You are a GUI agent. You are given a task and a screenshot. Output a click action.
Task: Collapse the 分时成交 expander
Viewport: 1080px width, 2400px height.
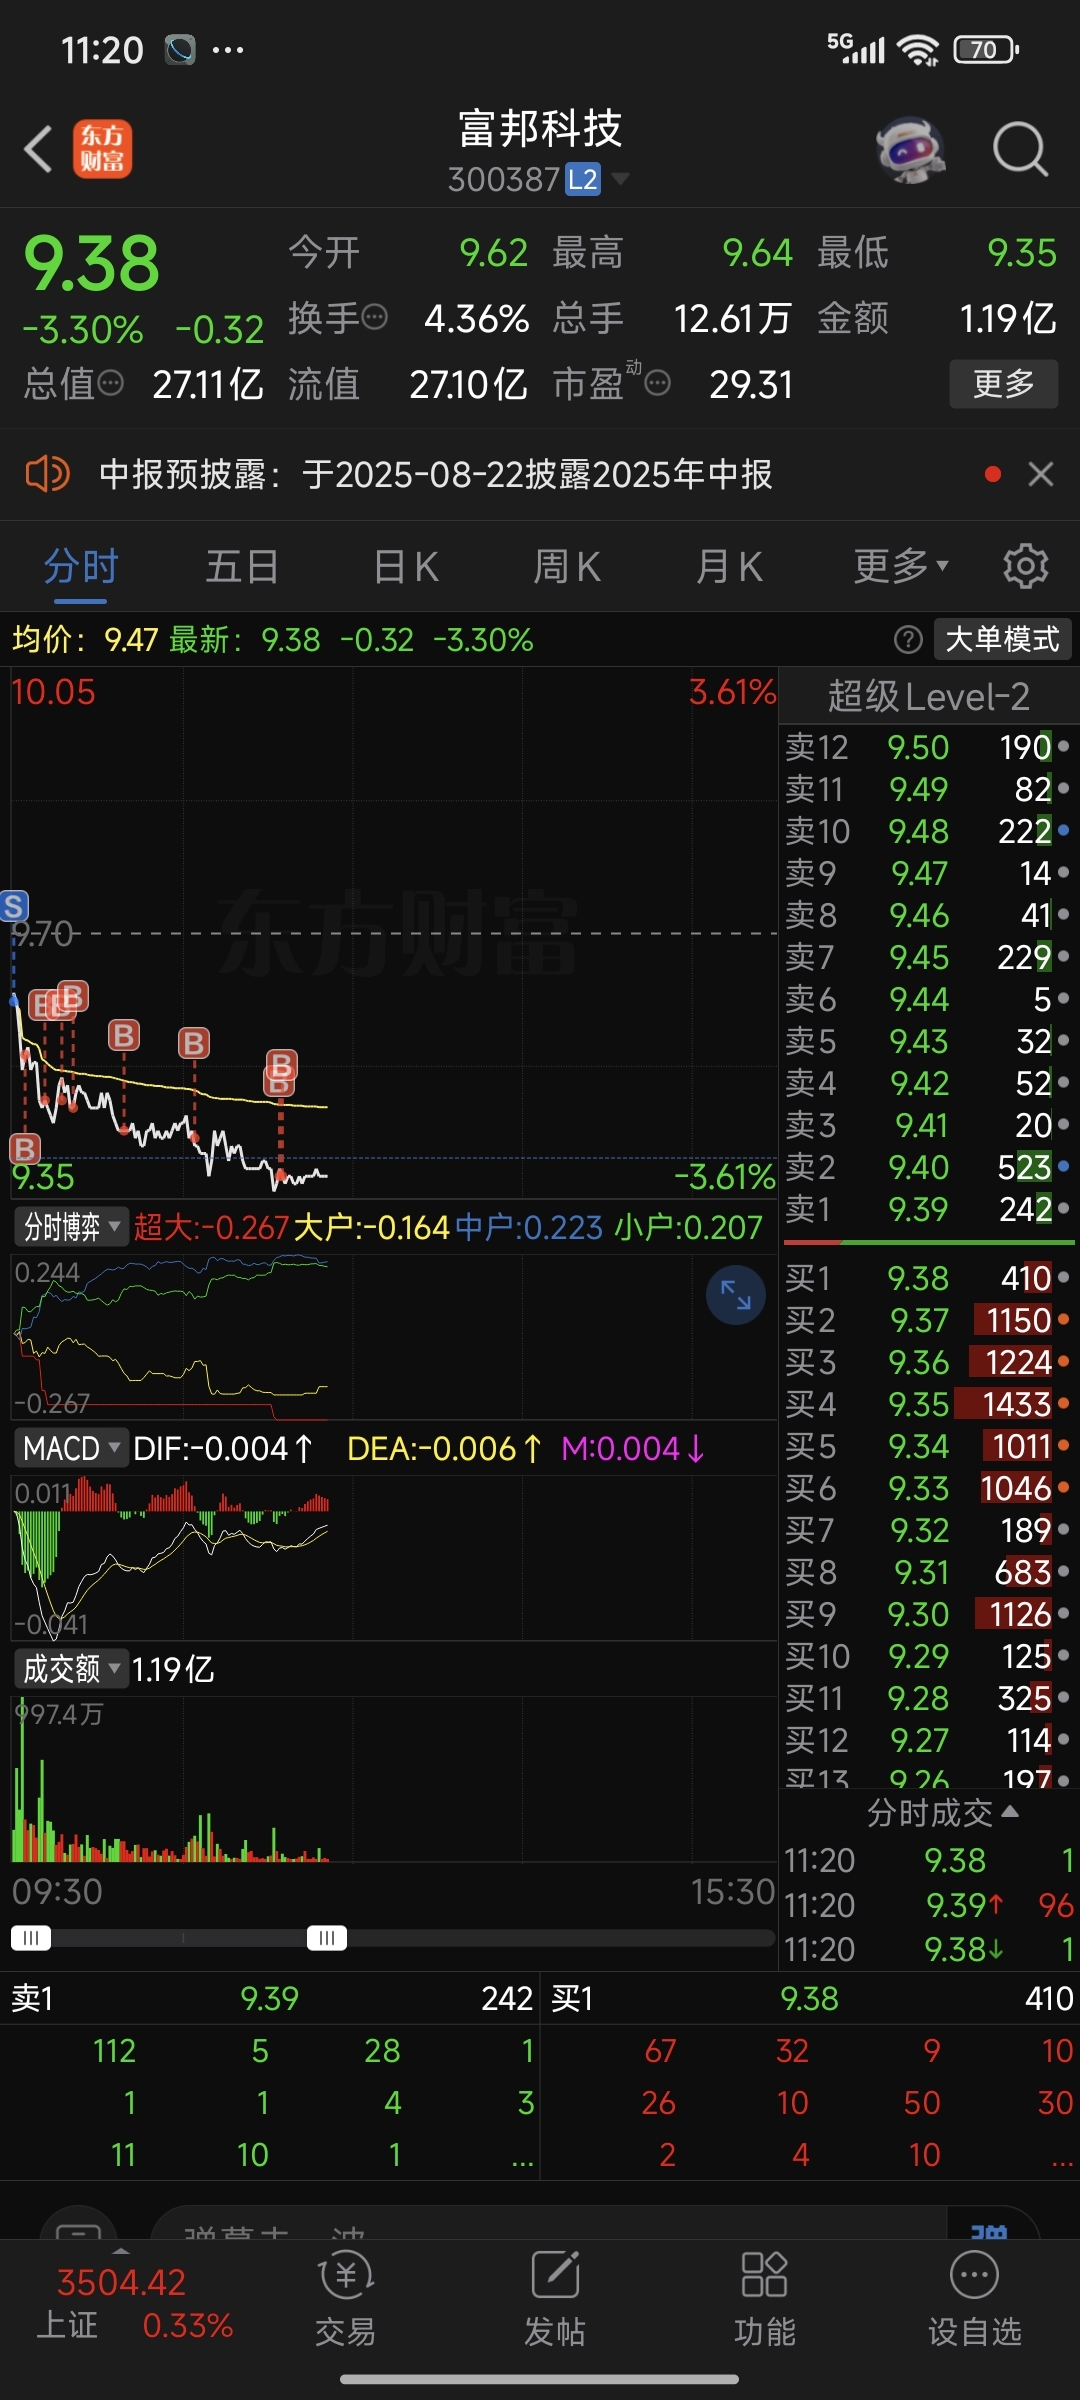[942, 1812]
